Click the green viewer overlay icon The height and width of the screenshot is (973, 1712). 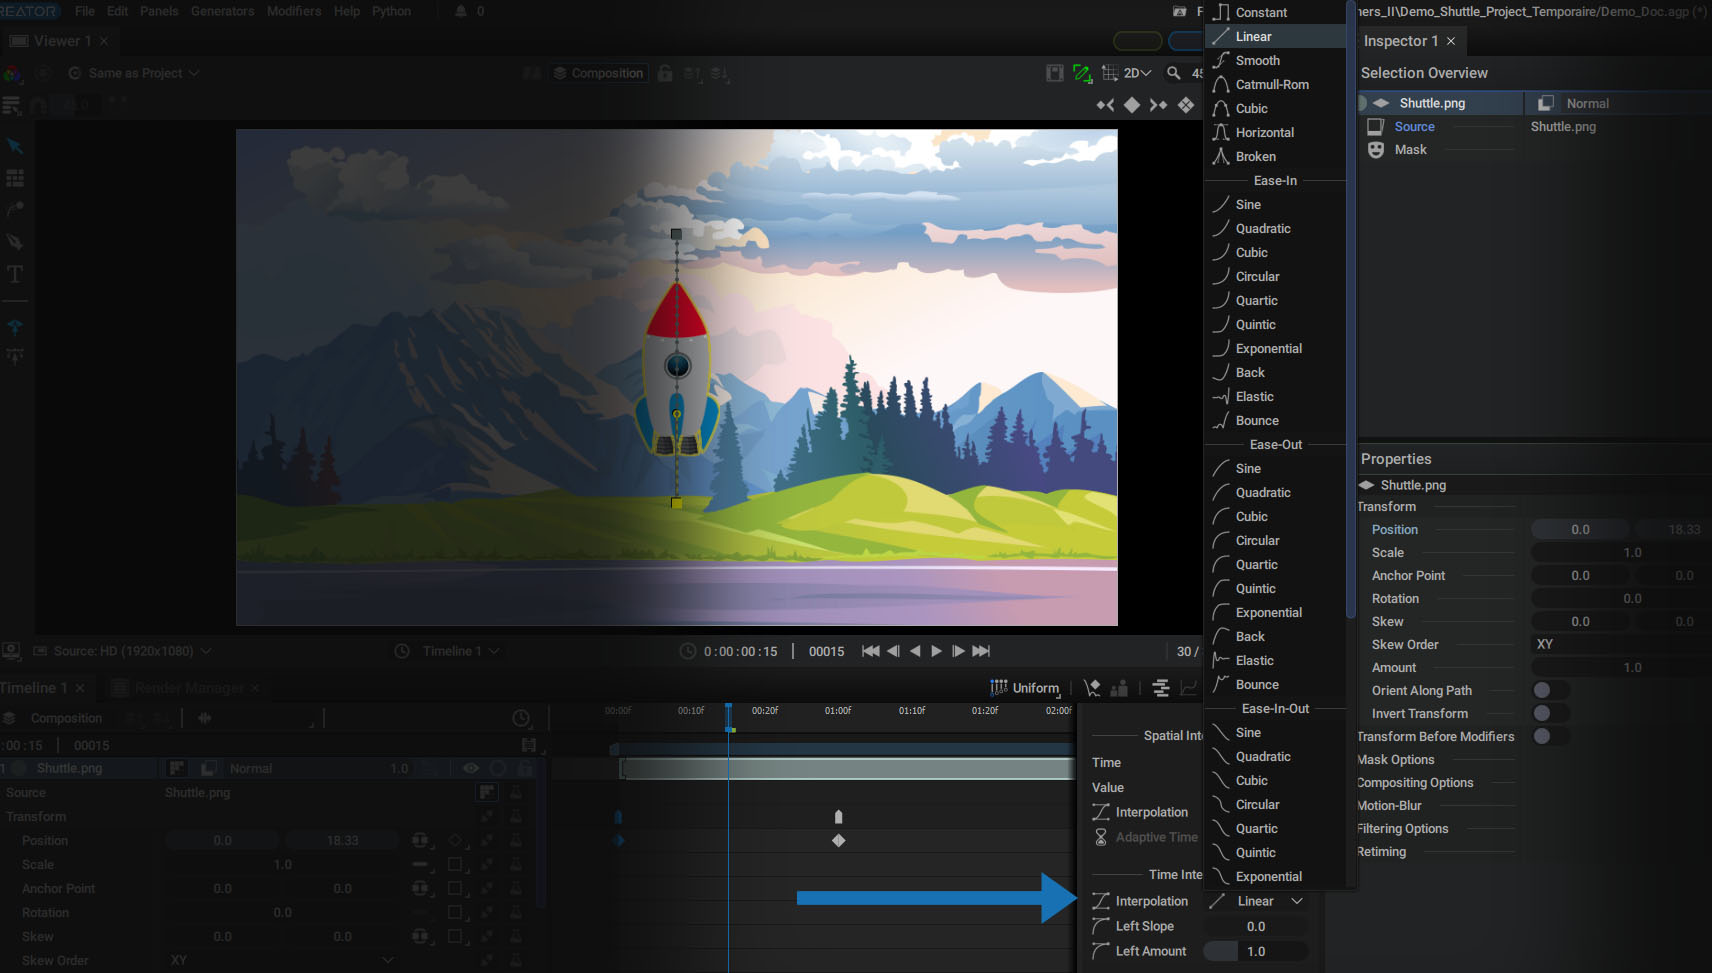(1082, 73)
